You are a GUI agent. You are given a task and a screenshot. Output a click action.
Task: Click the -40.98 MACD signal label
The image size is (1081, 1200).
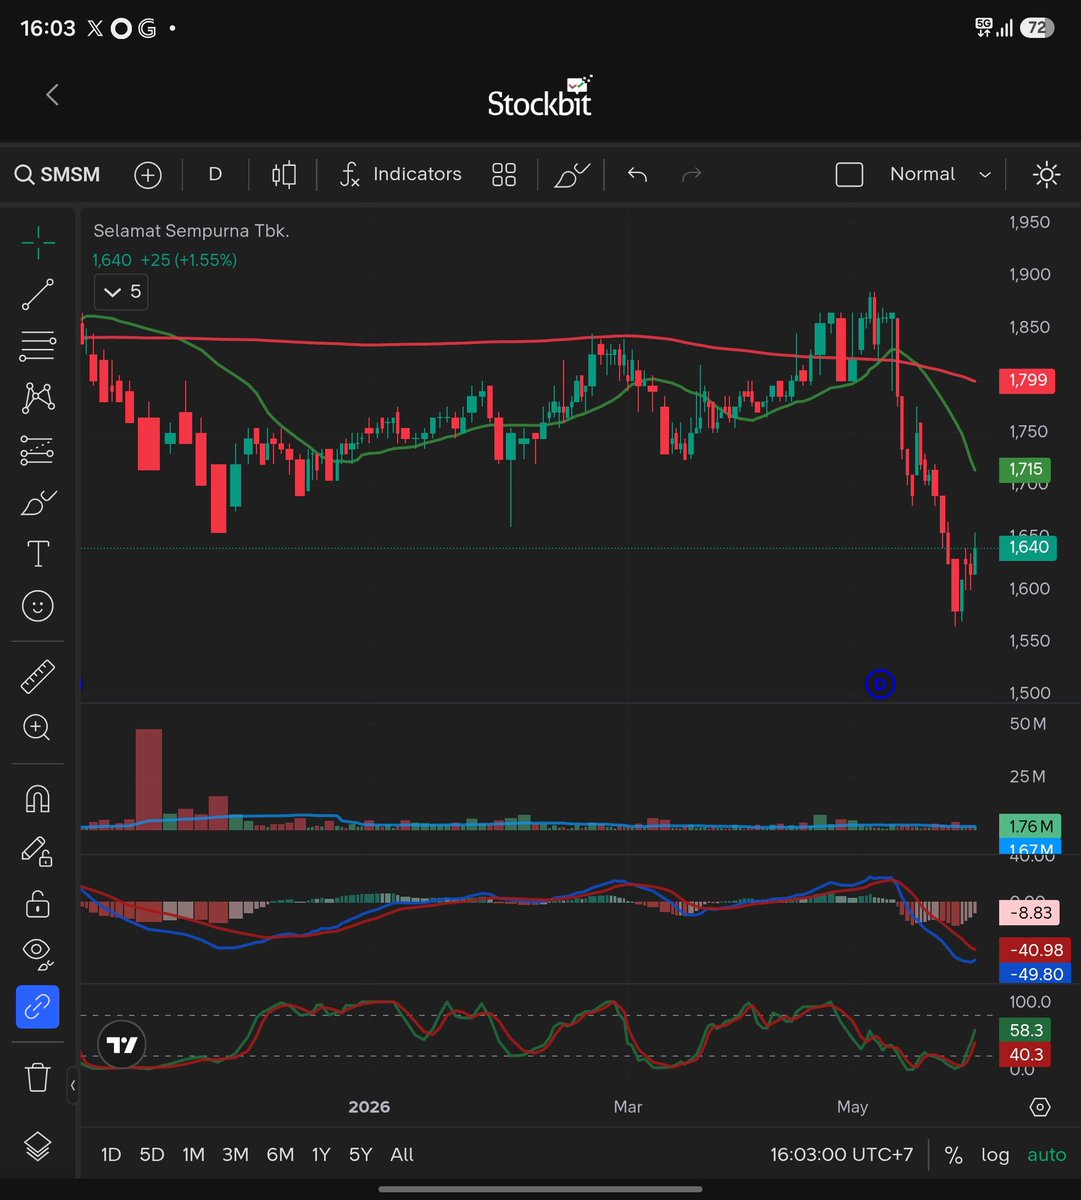click(1035, 950)
